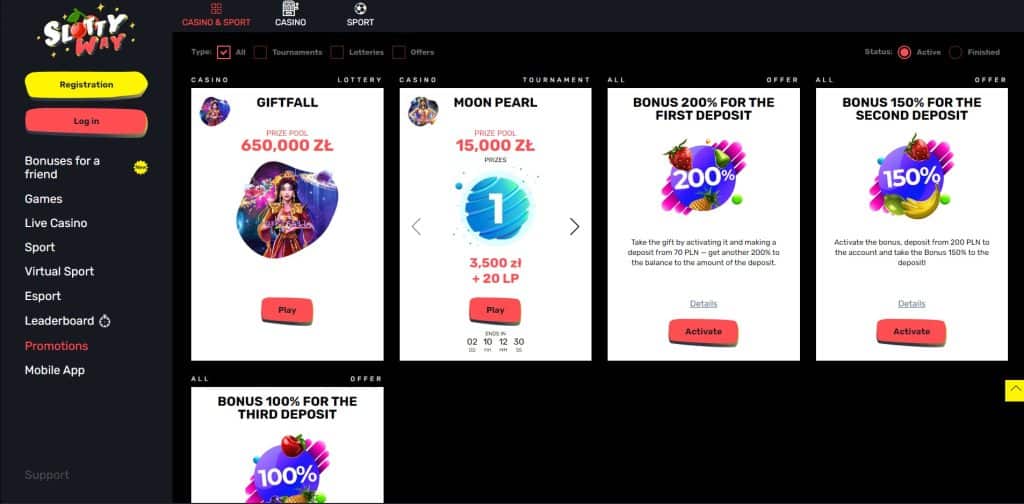Click the Moon Pearl game avatar icon
This screenshot has height=504, width=1024.
pyautogui.click(x=423, y=112)
